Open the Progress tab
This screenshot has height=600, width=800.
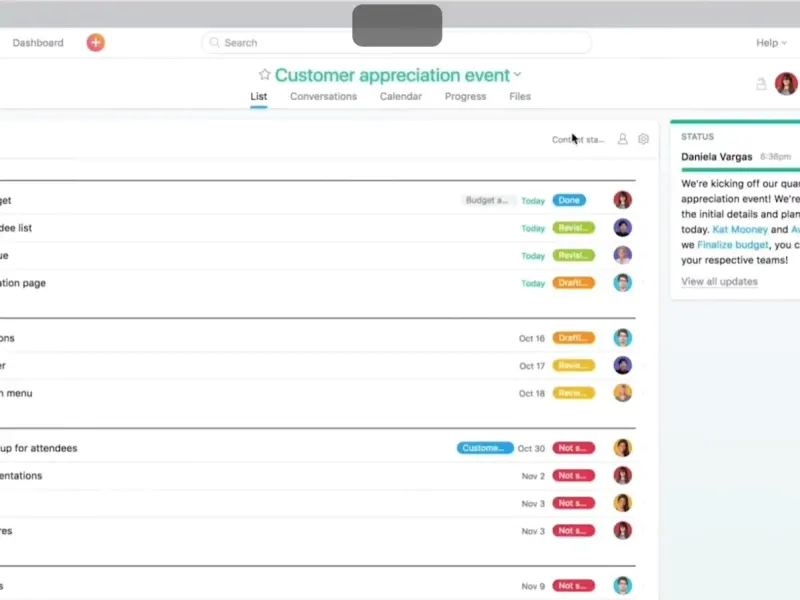pyautogui.click(x=465, y=97)
